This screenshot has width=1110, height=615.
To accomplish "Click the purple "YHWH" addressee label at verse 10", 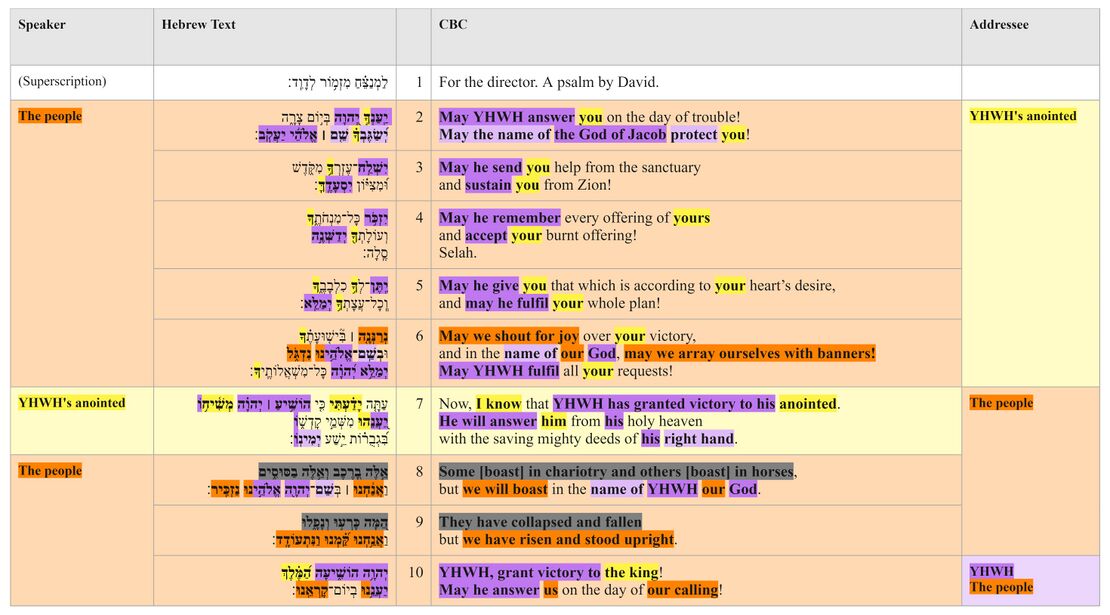I will [x=991, y=572].
